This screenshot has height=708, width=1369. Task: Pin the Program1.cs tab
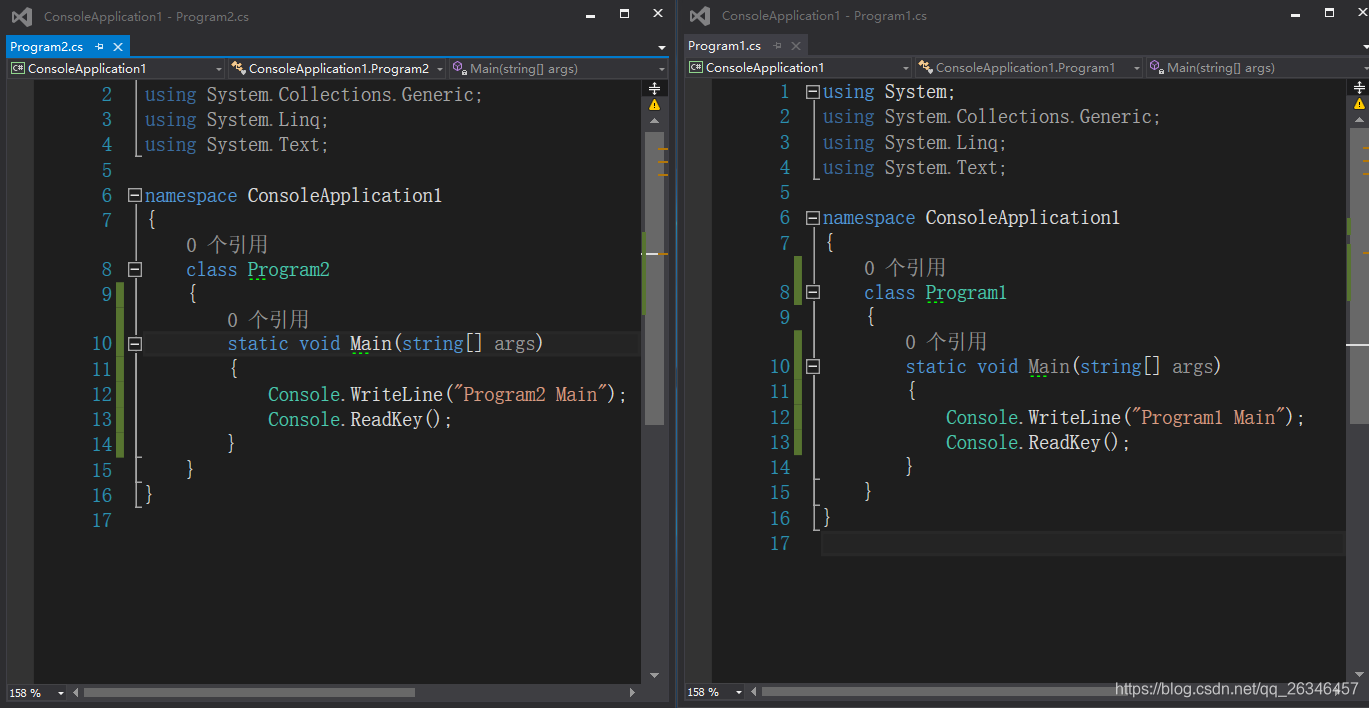(x=778, y=46)
